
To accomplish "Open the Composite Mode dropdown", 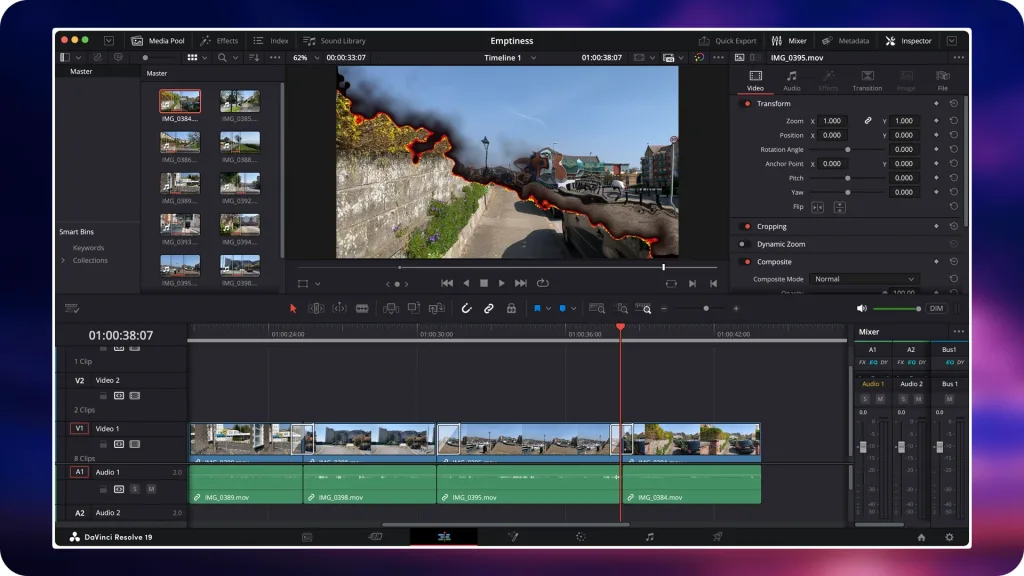I will coord(864,279).
